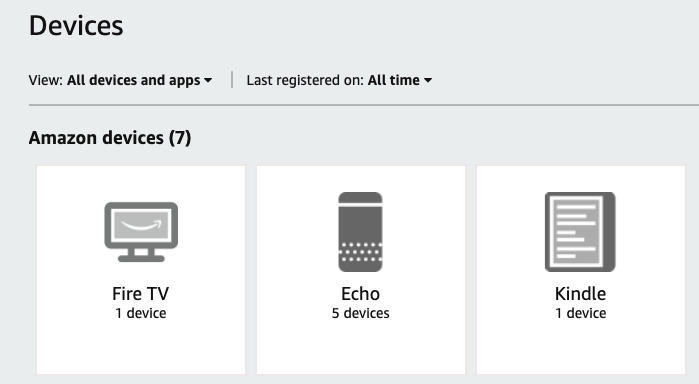Viewport: 699px width, 384px height.
Task: Select 'All time' registration filter
Action: coord(394,80)
